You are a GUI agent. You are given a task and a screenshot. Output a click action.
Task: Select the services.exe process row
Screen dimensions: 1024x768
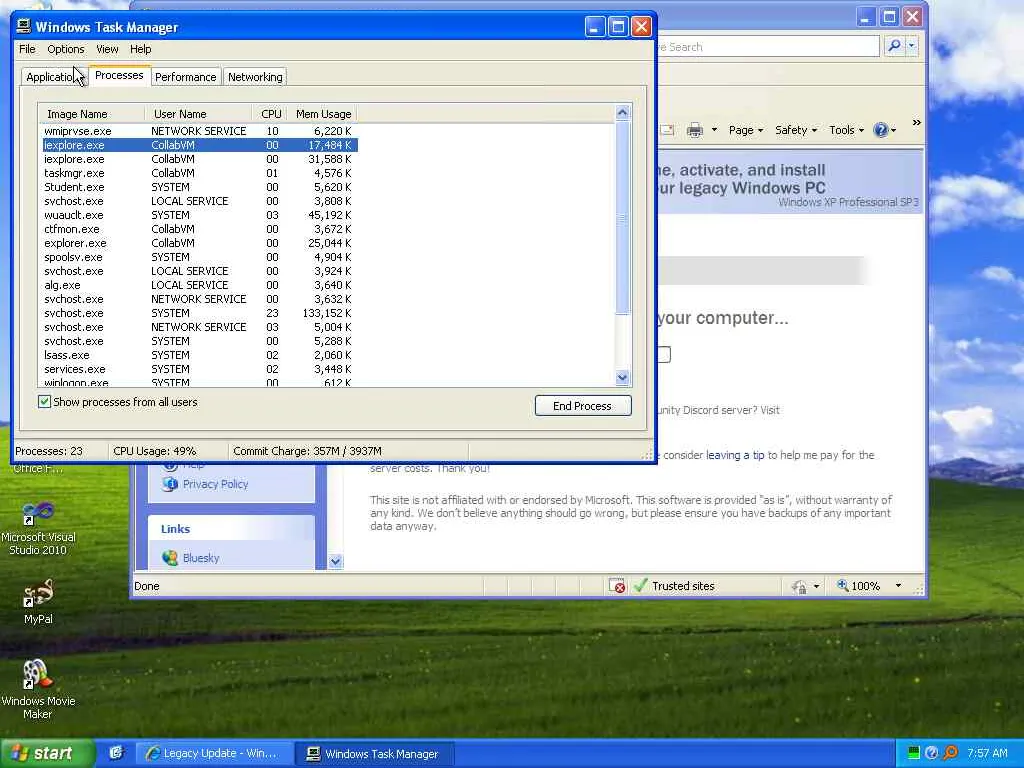(198, 369)
